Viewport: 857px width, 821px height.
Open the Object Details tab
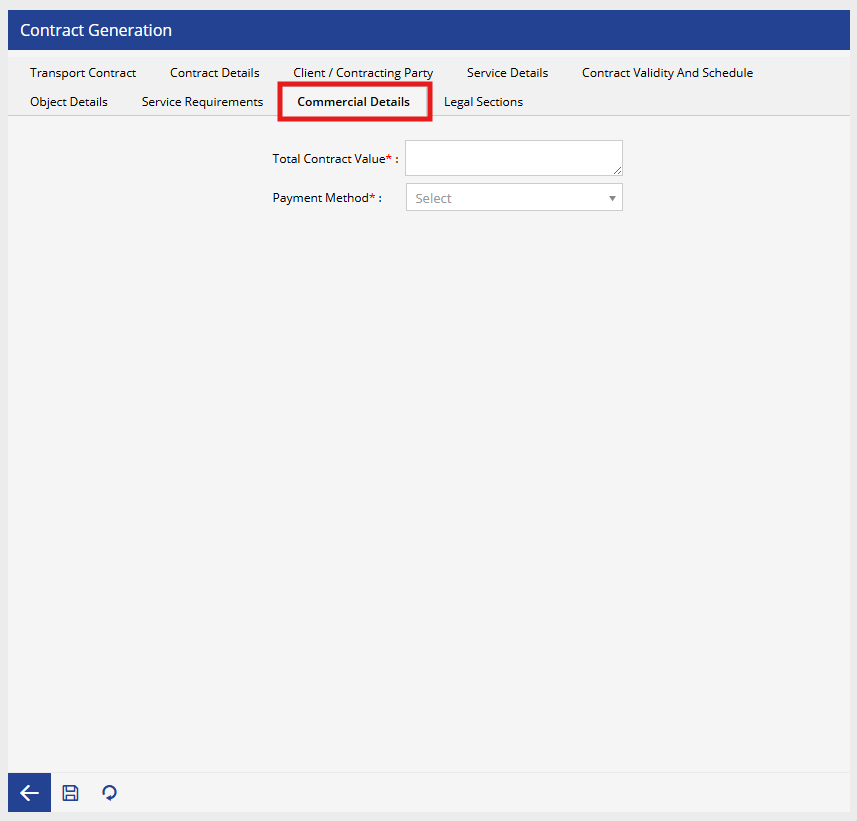coord(69,102)
